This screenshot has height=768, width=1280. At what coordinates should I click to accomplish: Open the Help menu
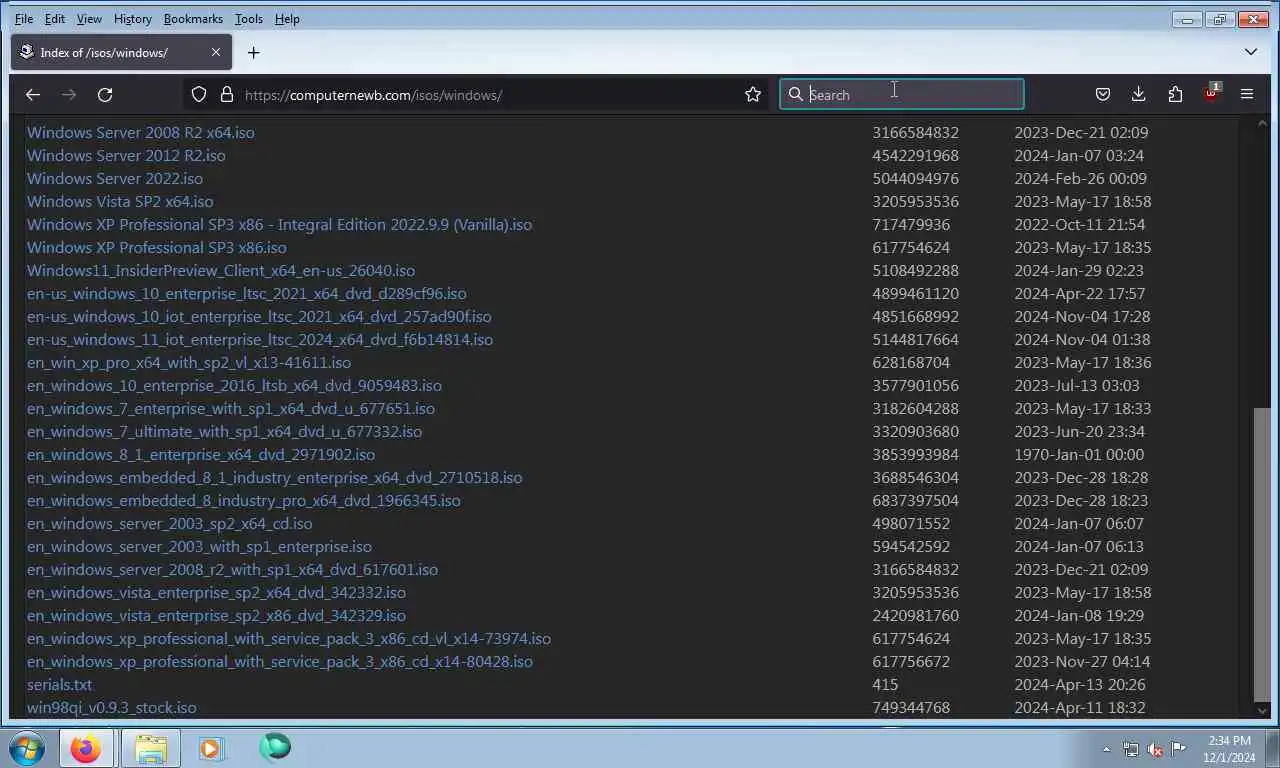coord(287,19)
